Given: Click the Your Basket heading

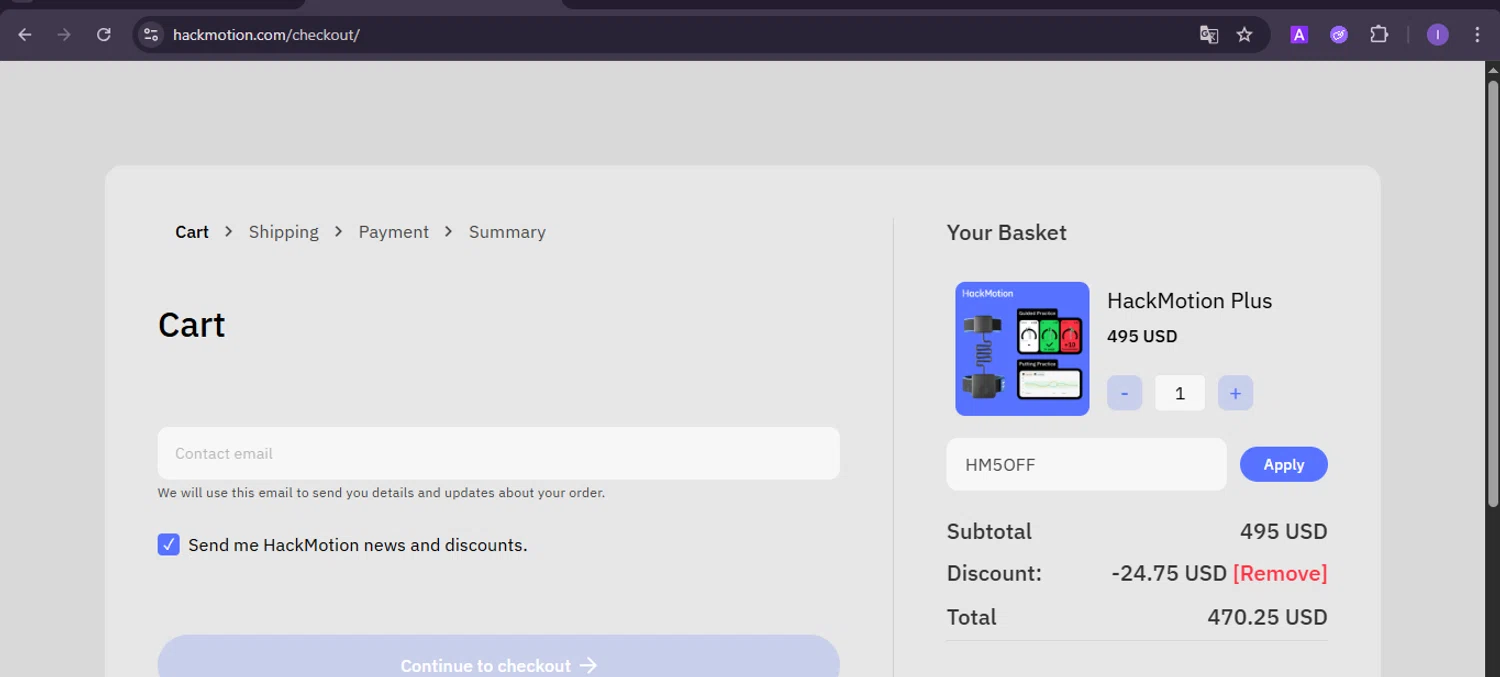Looking at the screenshot, I should point(1006,232).
